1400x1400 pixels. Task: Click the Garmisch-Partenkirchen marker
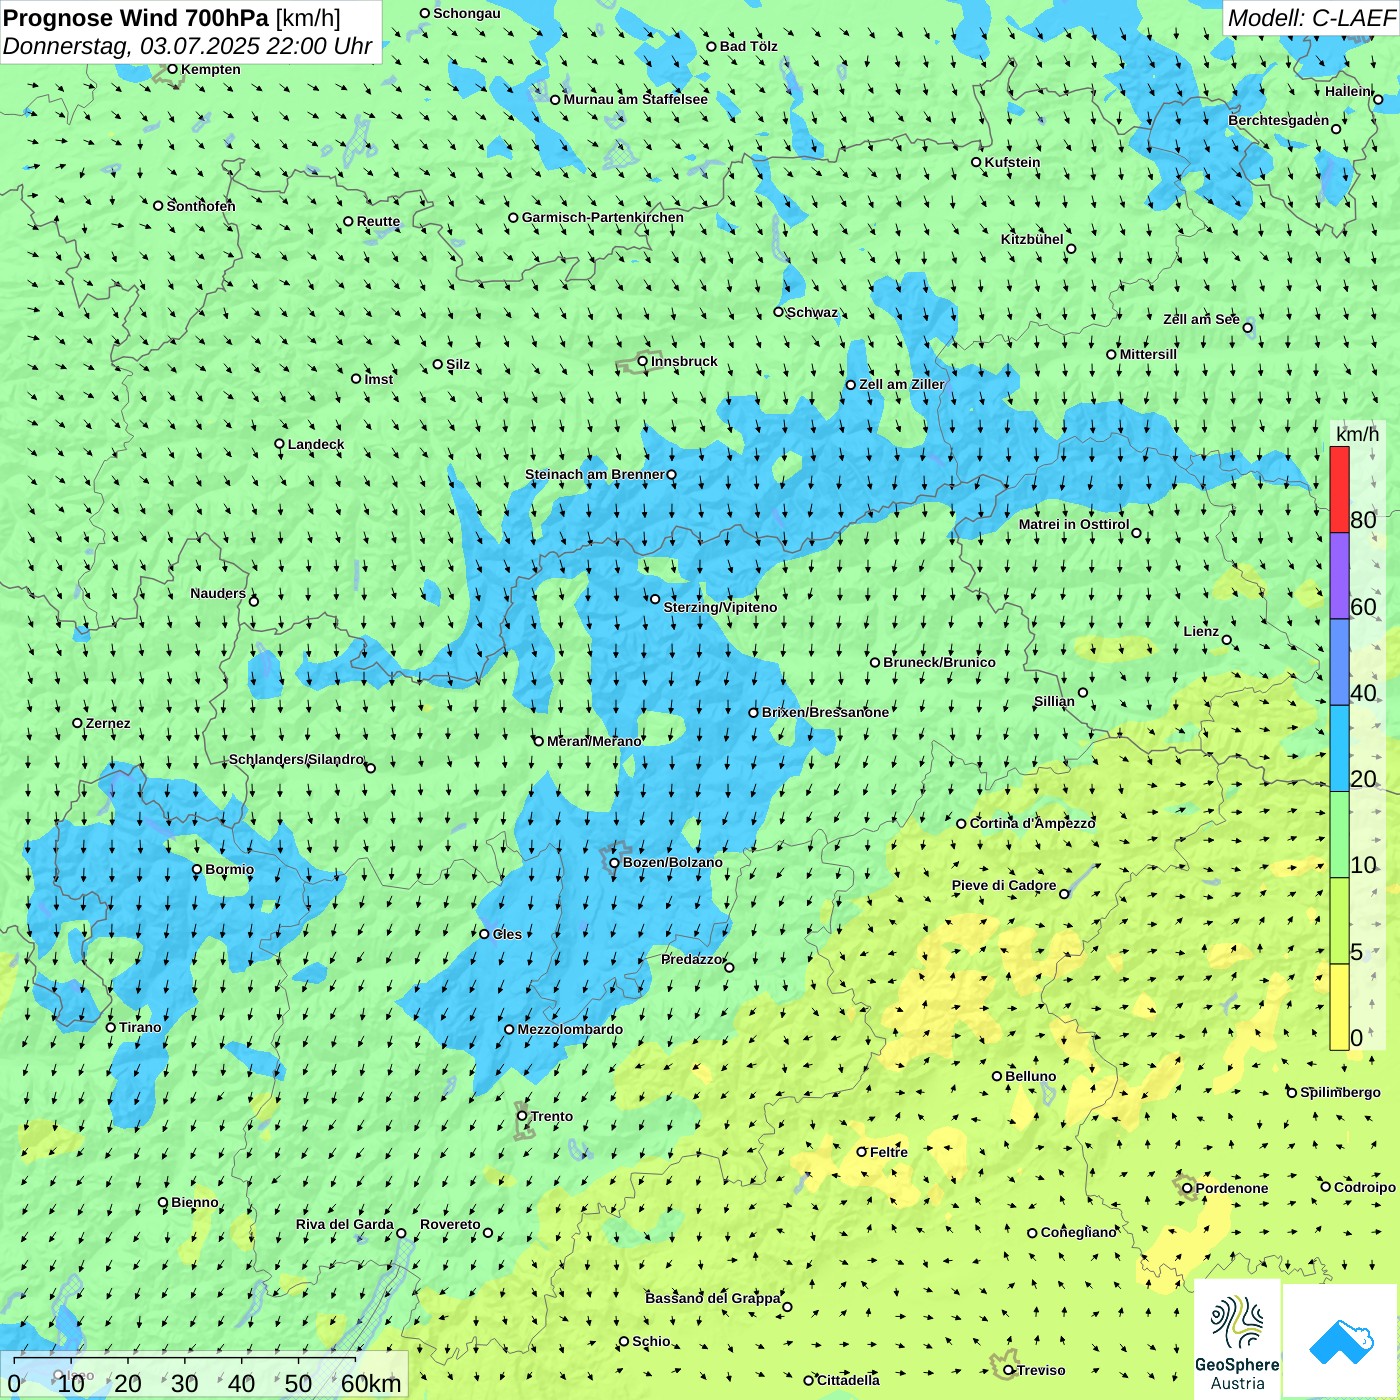tap(513, 217)
